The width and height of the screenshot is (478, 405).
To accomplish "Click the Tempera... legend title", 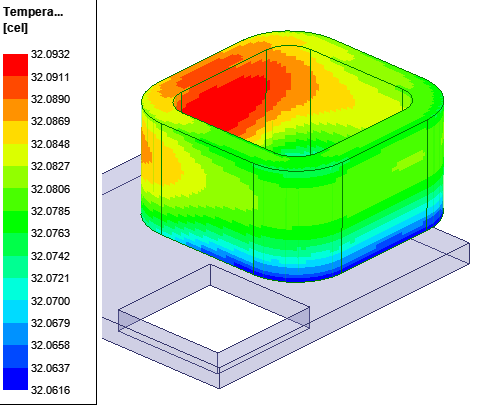I will click(x=33, y=12).
